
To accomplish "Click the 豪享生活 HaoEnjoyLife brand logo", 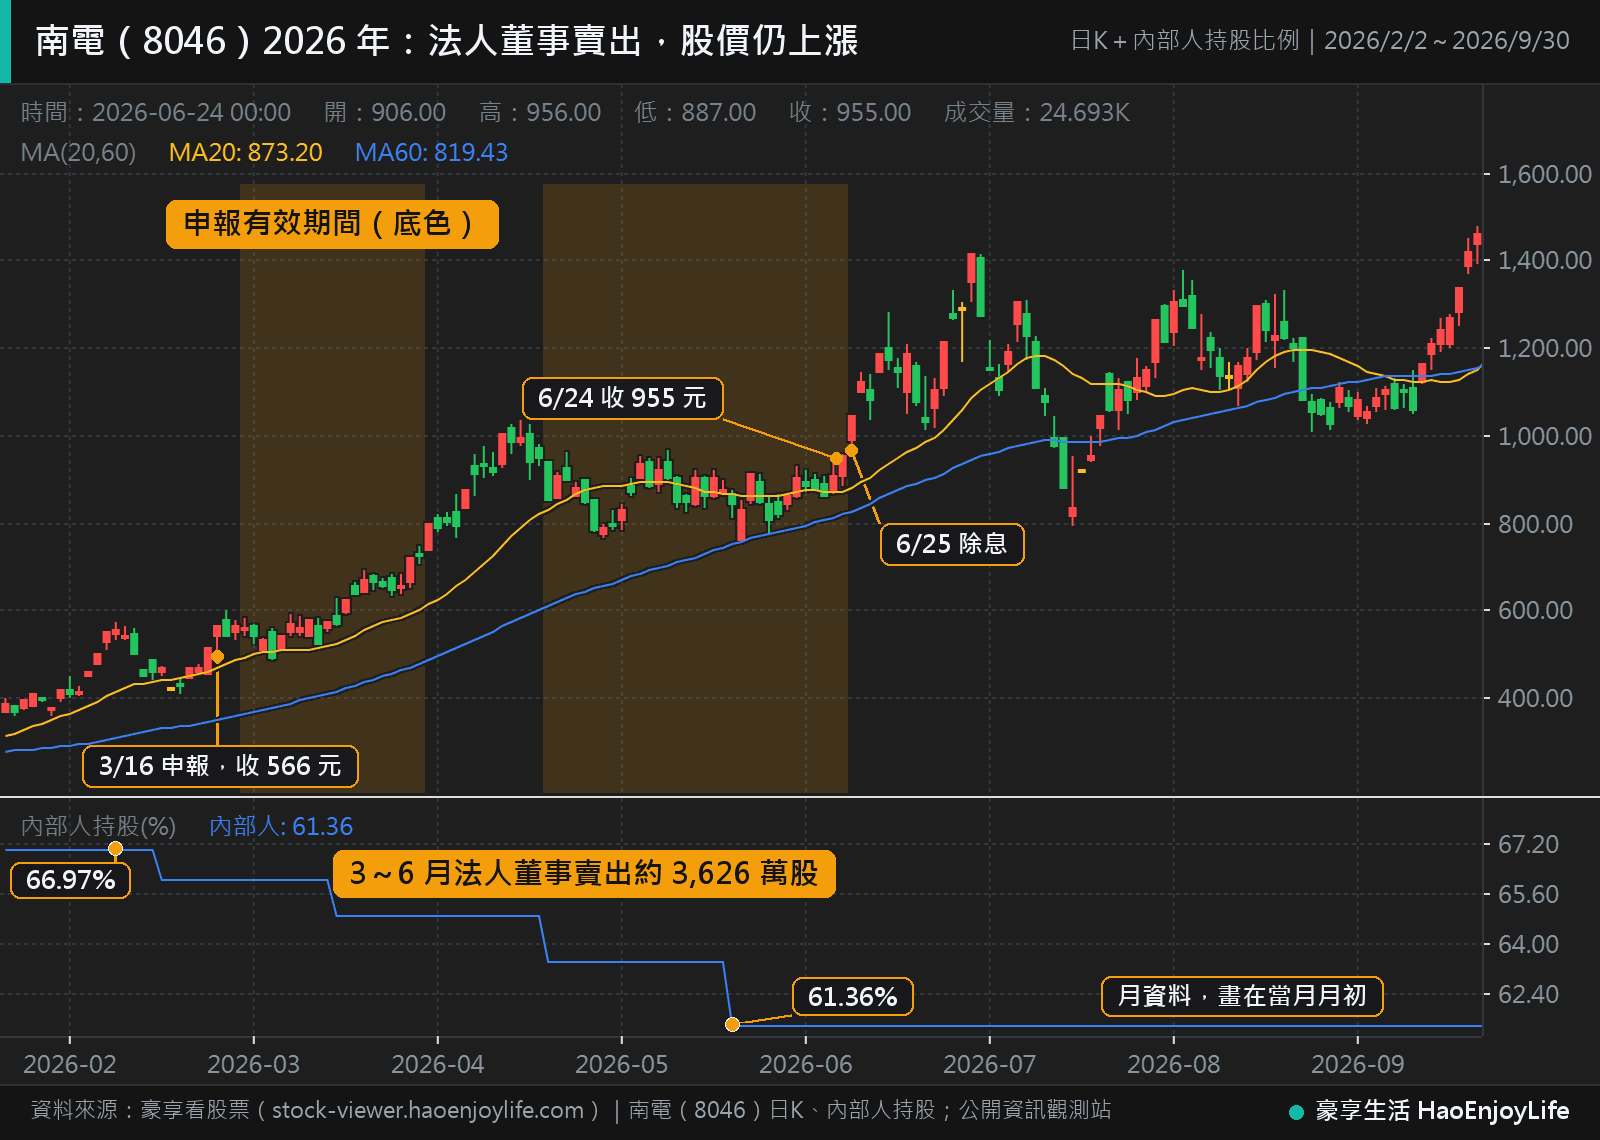I will (x=1429, y=1111).
